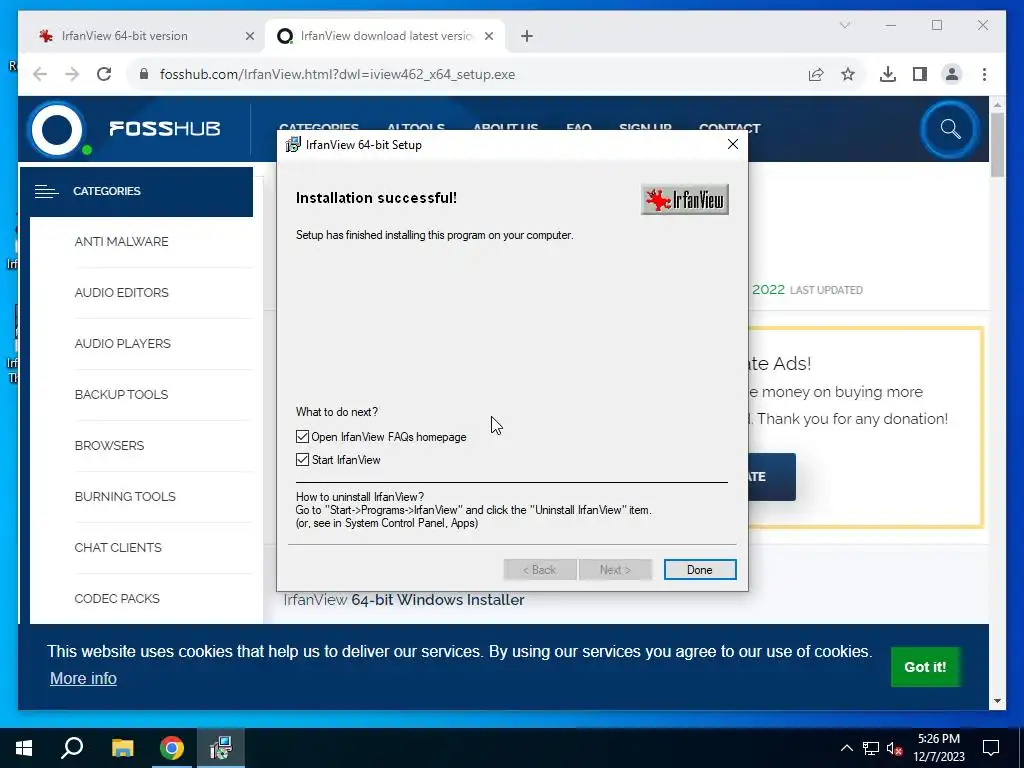Open More info cookie link
Screen dimensions: 1024x768
tap(83, 679)
